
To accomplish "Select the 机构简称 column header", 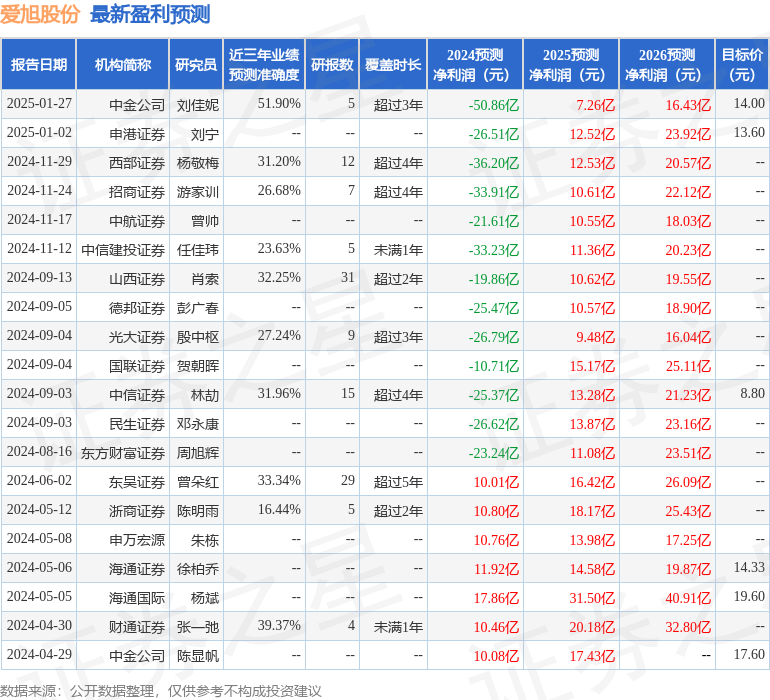I will 123,64.
